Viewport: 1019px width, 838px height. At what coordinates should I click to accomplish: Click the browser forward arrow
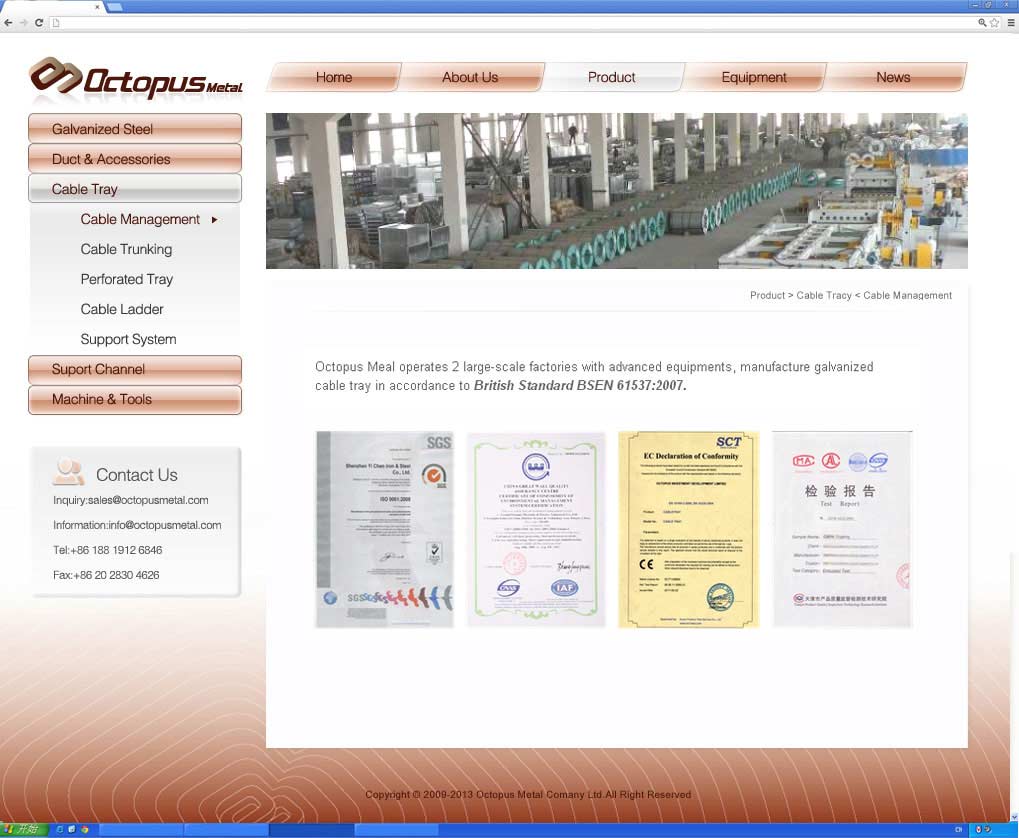click(23, 22)
